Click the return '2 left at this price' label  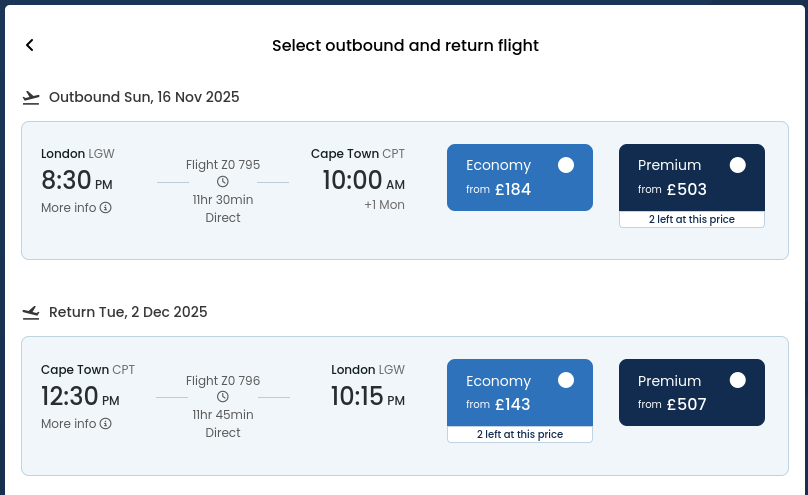point(520,434)
